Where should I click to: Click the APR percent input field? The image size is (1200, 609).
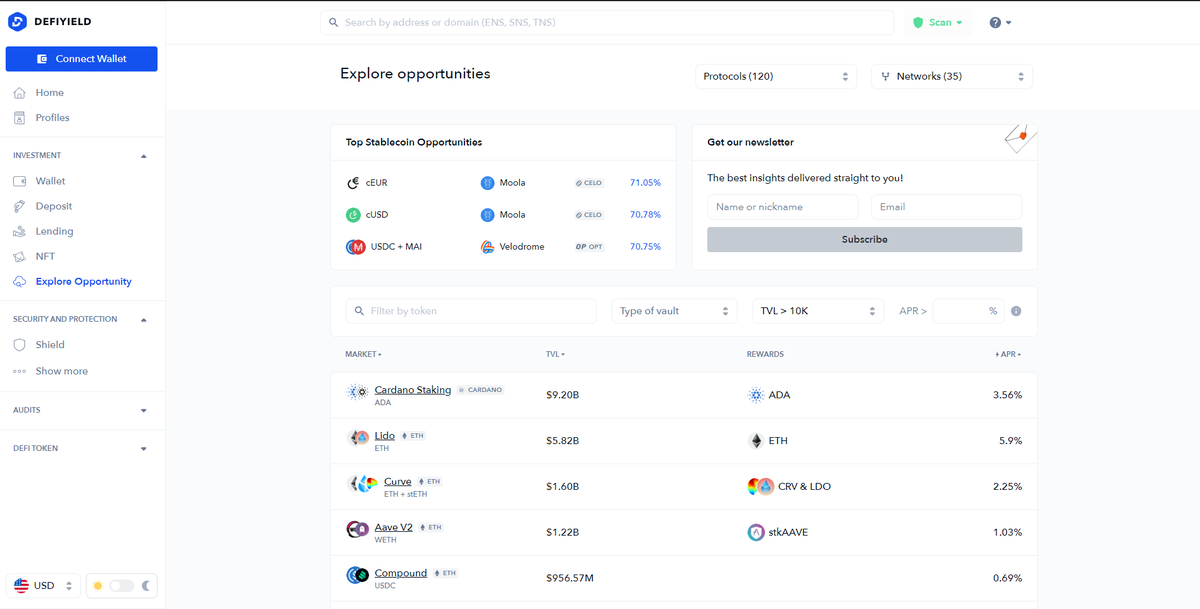tap(968, 311)
